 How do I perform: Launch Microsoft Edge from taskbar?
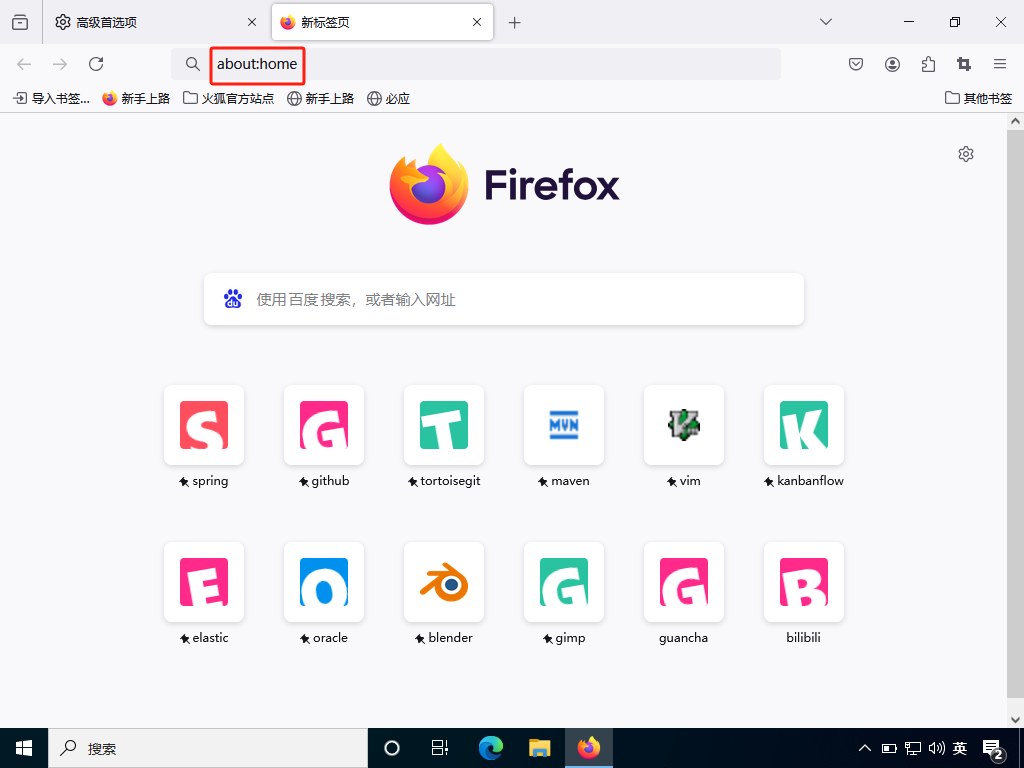(x=490, y=748)
